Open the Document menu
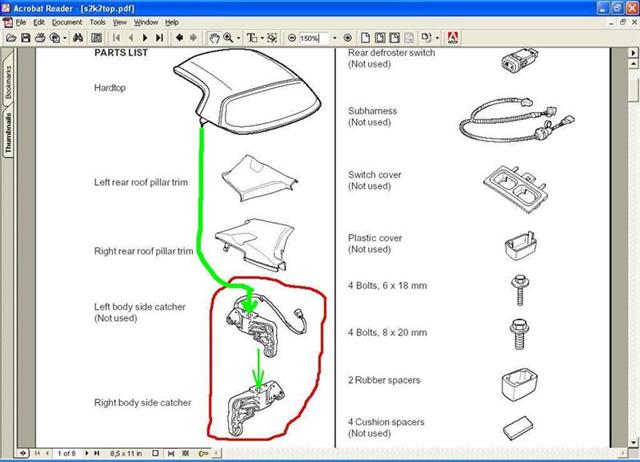The width and height of the screenshot is (640, 462). click(x=67, y=22)
